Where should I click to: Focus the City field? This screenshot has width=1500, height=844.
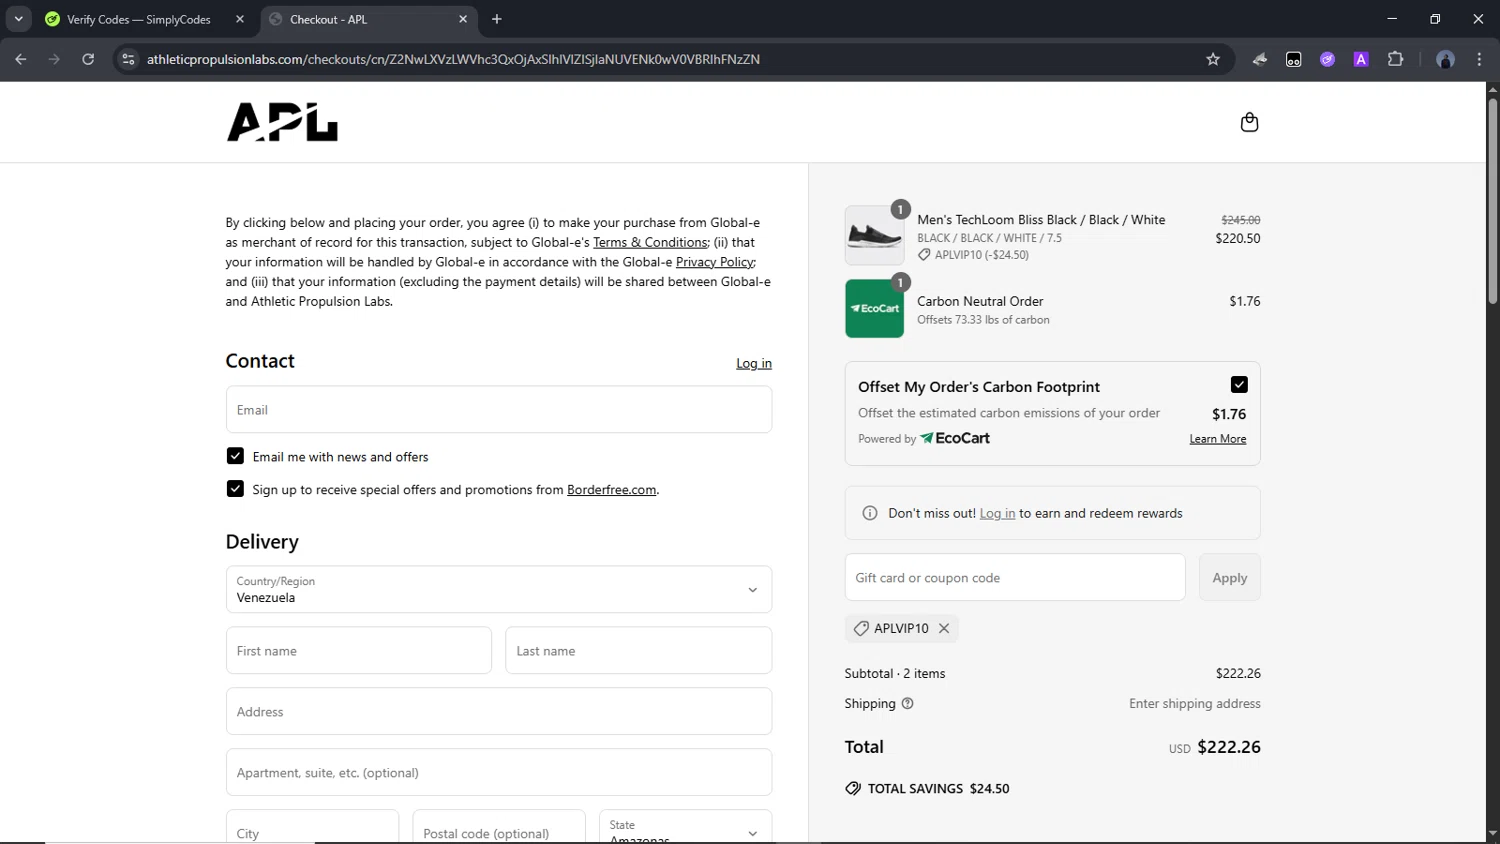pos(312,827)
